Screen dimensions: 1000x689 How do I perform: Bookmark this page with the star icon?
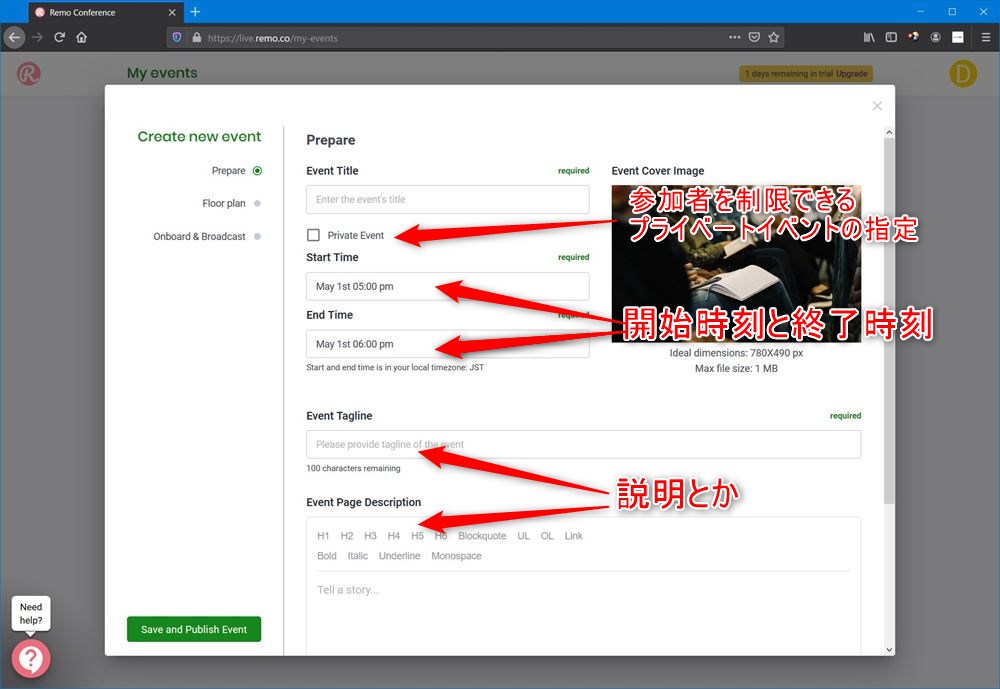[774, 38]
